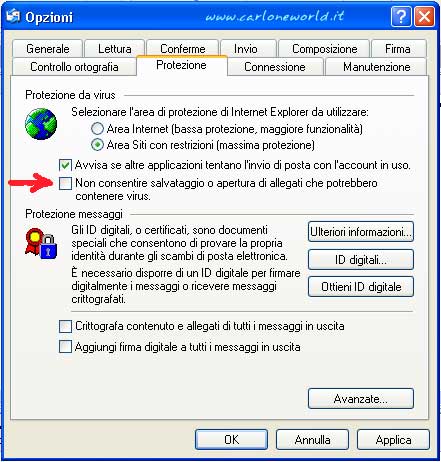Screen dimensions: 441x462
Task: Click the globe icon under Protezione da virus
Action: (x=41, y=124)
